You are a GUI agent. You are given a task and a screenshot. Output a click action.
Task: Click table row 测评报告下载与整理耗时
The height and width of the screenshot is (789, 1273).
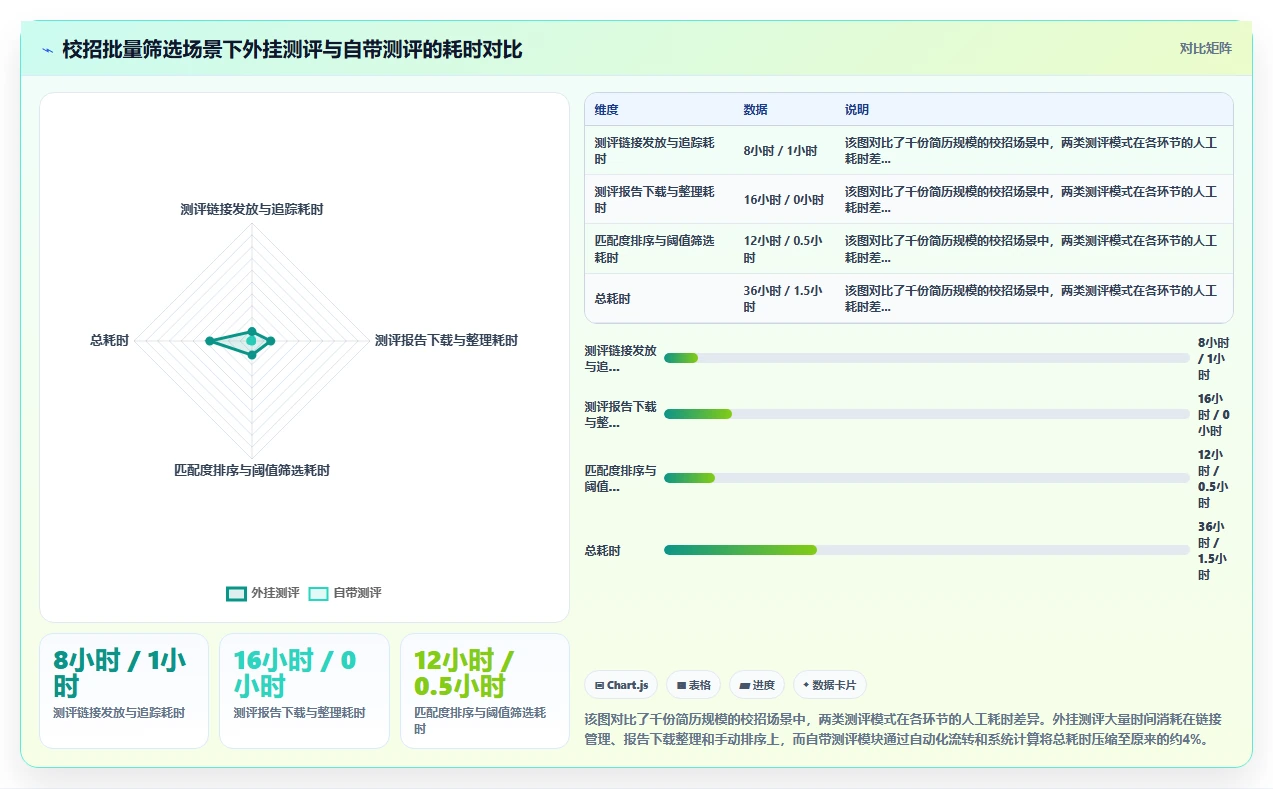[908, 200]
